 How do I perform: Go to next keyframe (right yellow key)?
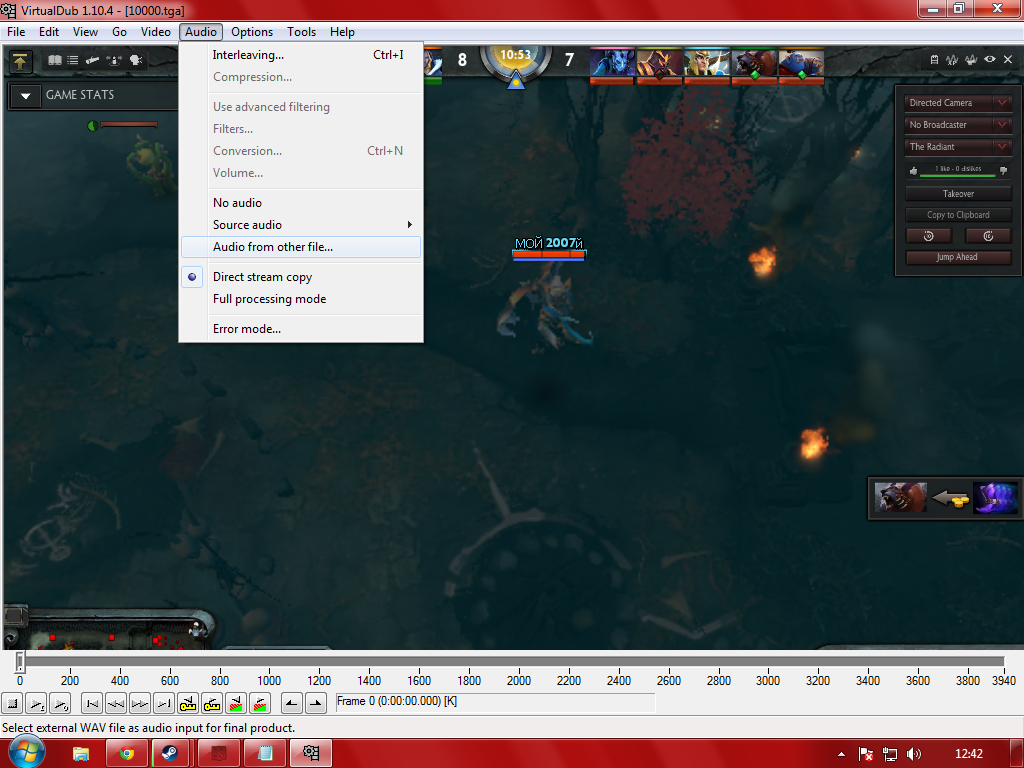tap(212, 703)
